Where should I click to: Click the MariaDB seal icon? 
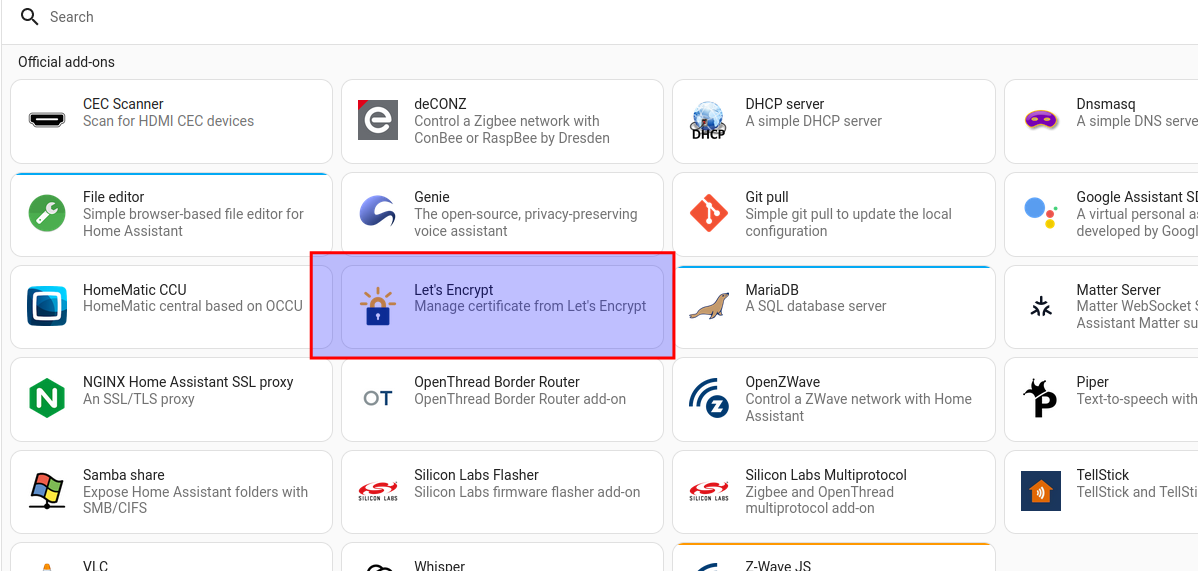(709, 307)
